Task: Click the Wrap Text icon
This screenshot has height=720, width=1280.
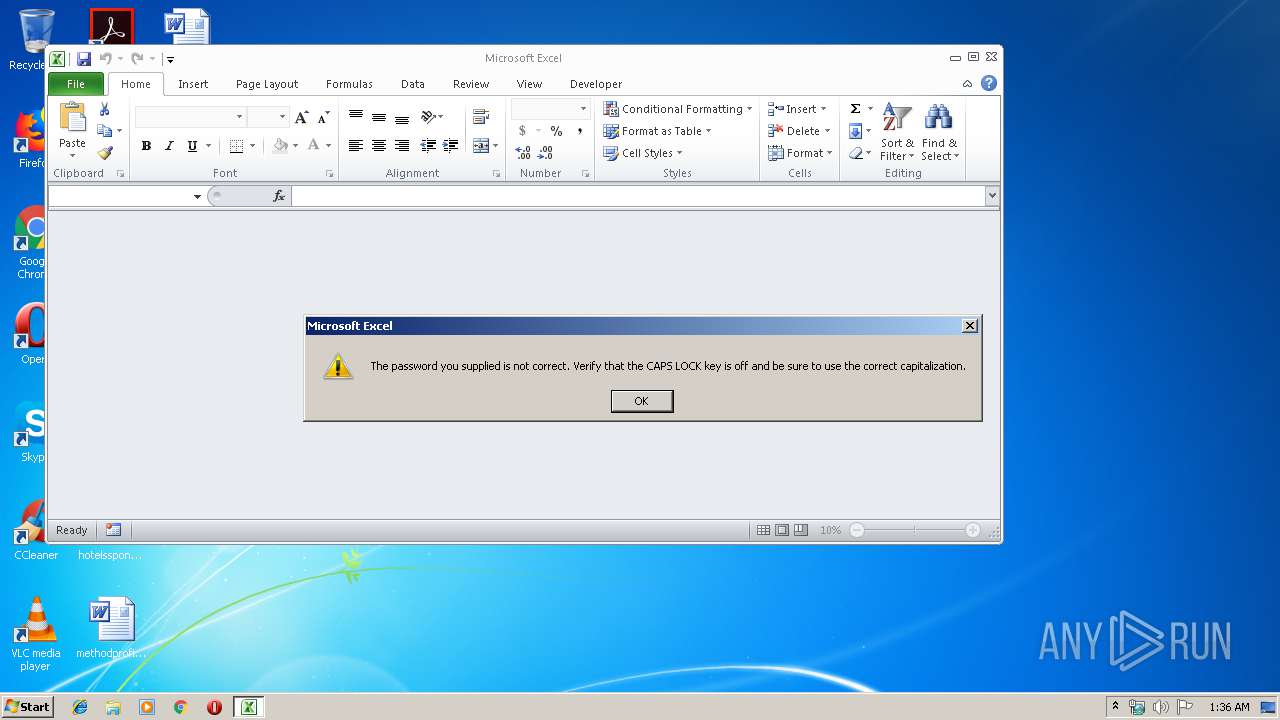Action: 481,117
